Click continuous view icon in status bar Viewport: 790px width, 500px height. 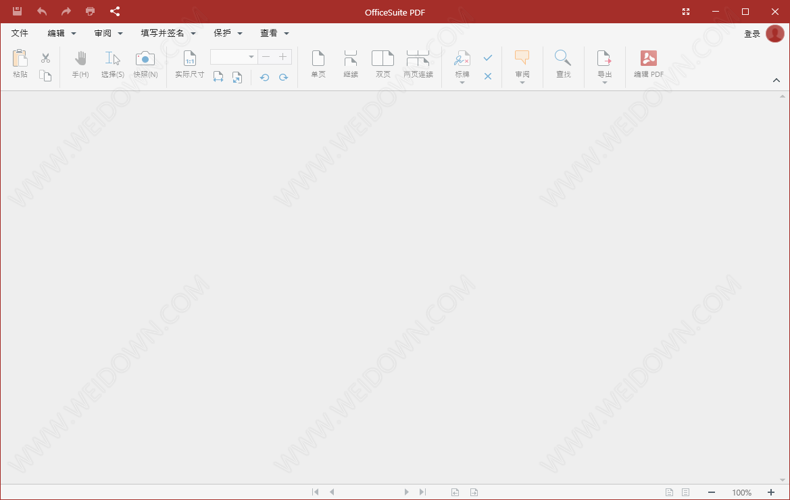(686, 492)
